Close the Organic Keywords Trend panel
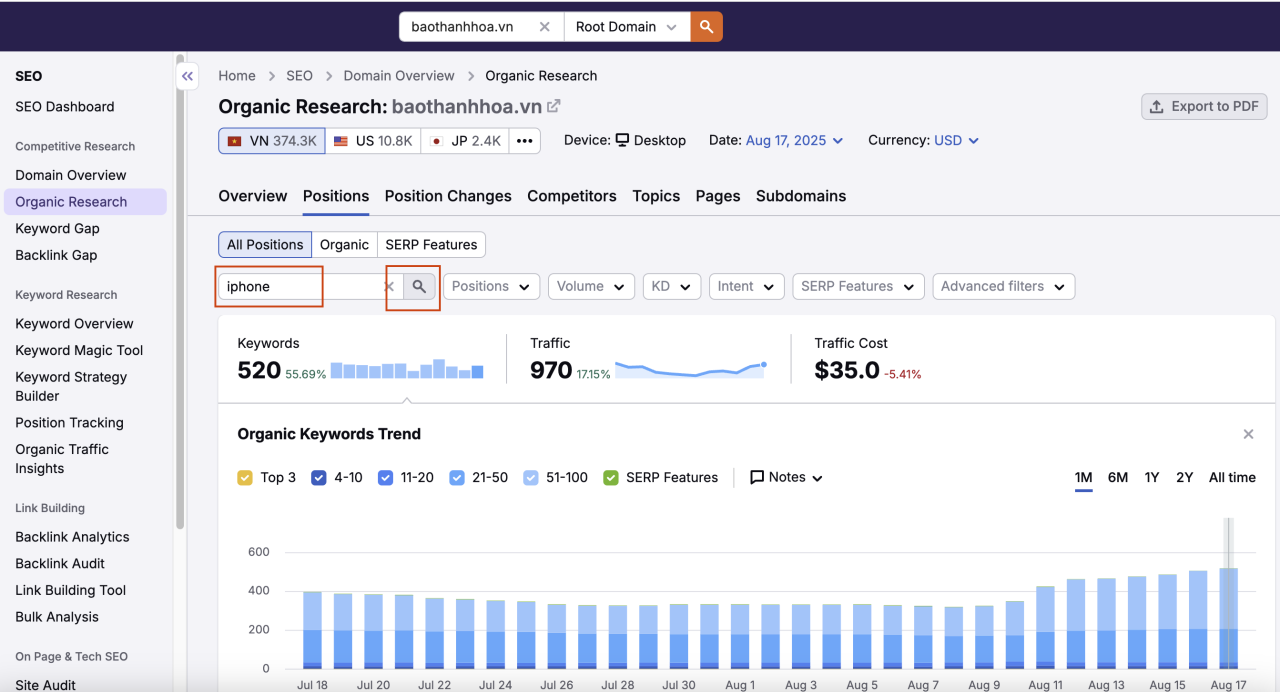 [1248, 434]
